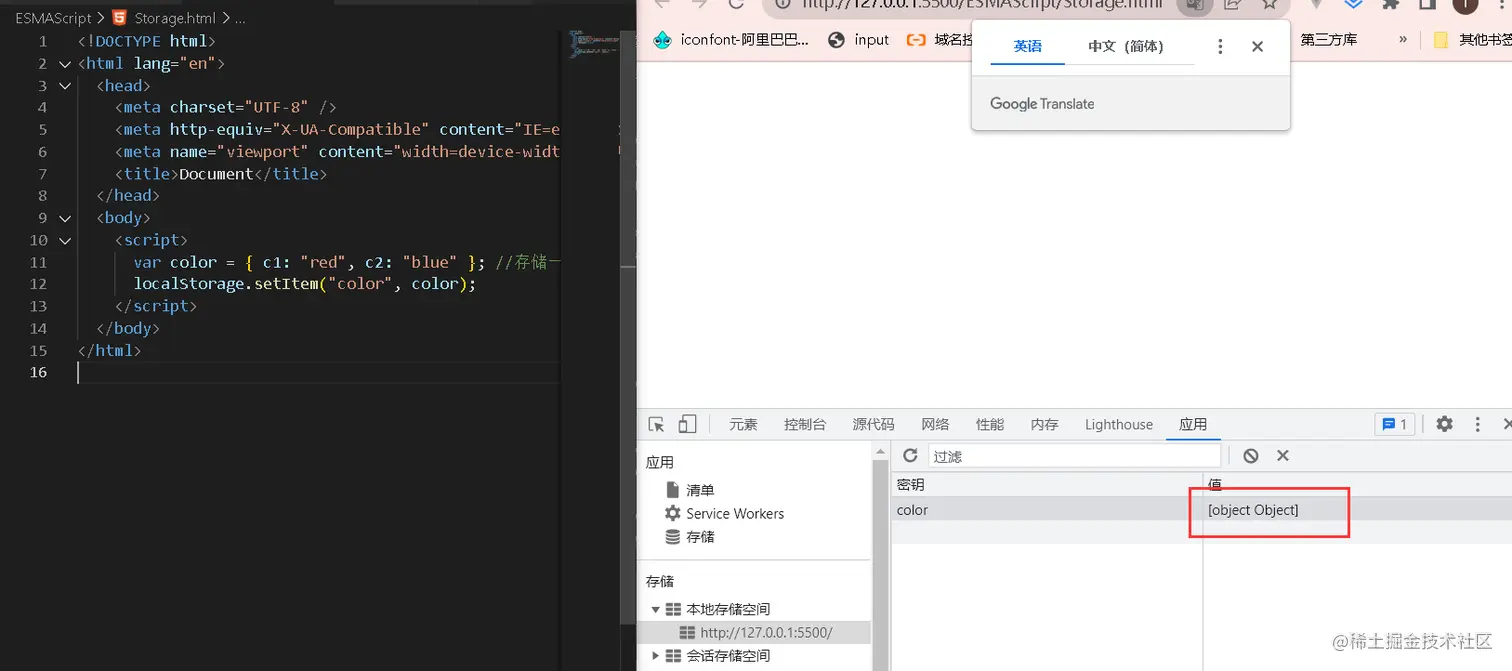Click the 值 column header

pyautogui.click(x=1357, y=484)
